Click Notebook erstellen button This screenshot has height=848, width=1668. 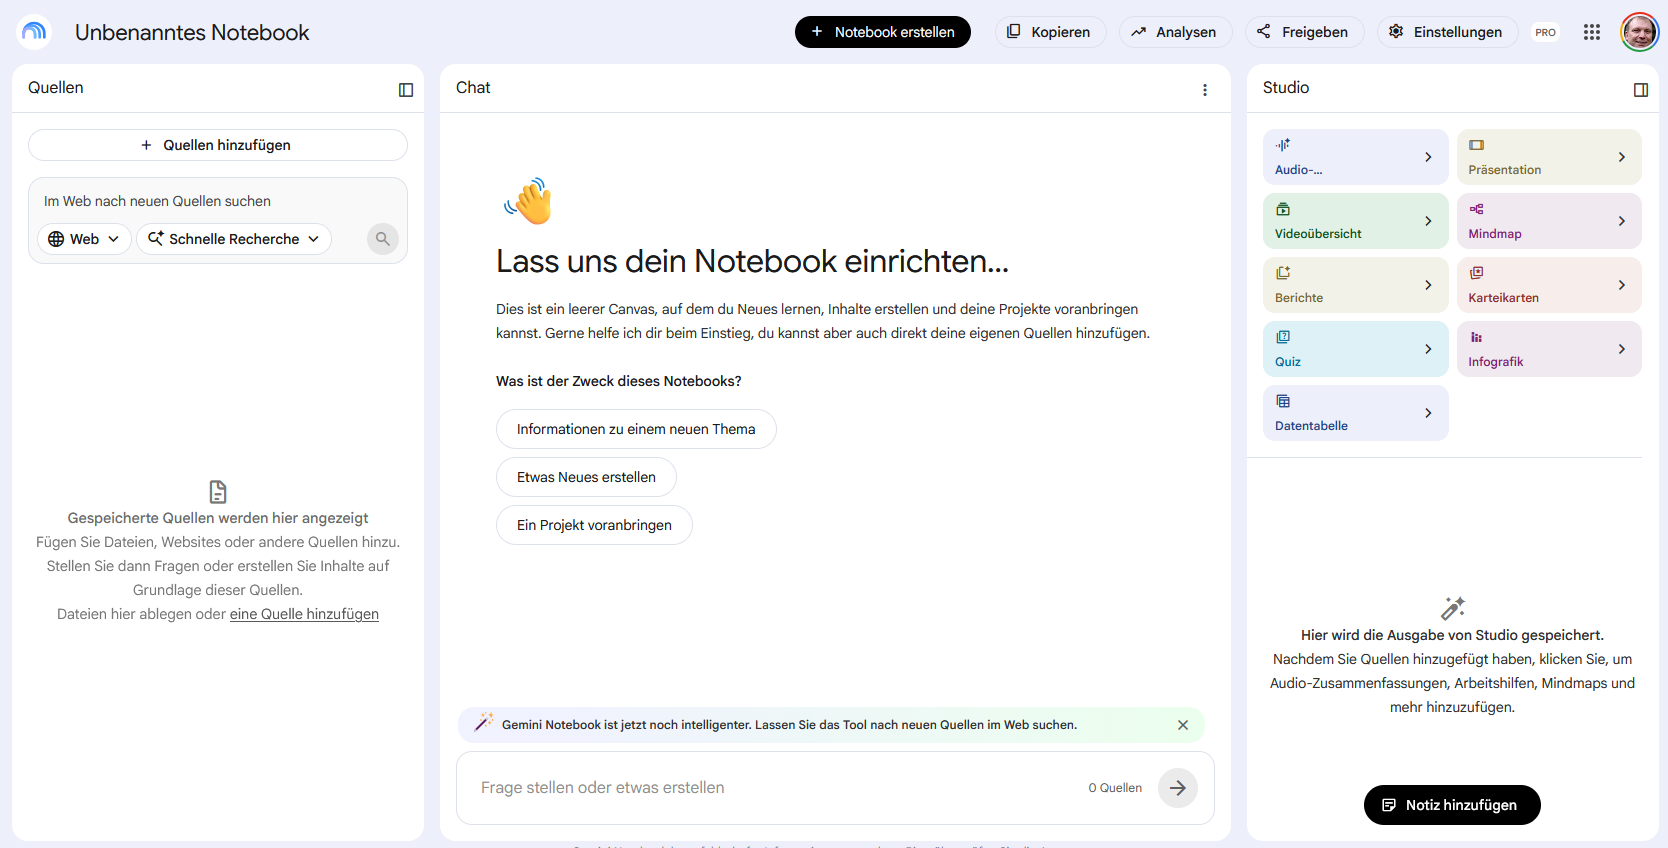click(883, 32)
